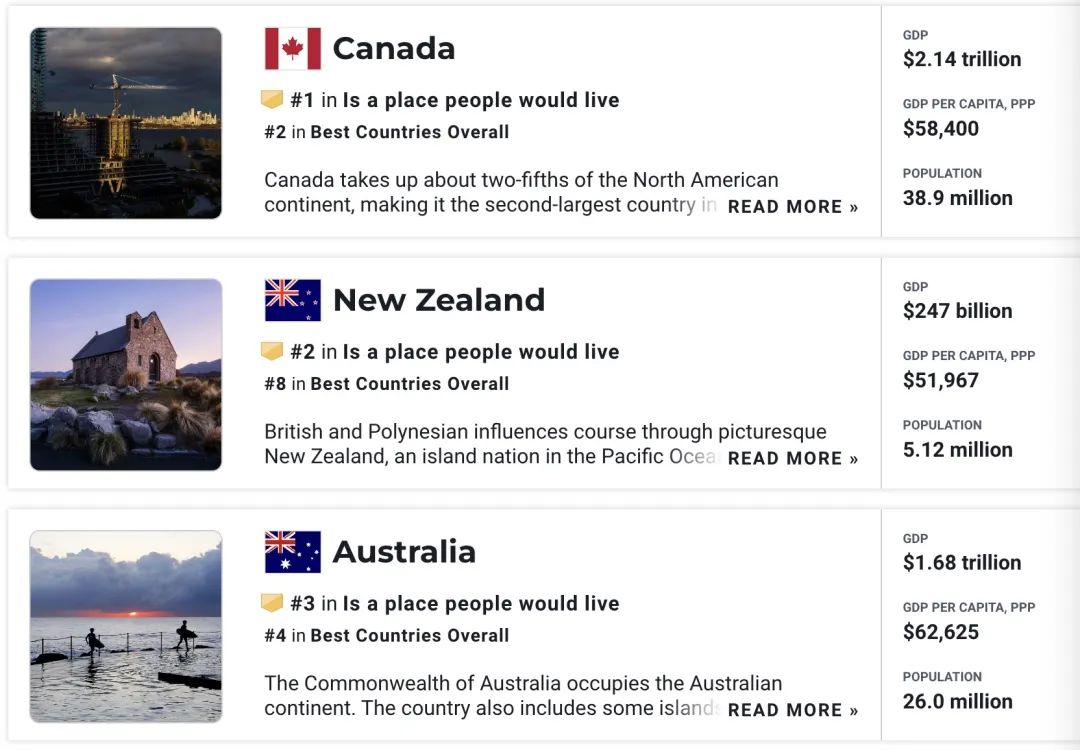
Task: Open the New Zealand country title link
Action: (x=439, y=300)
